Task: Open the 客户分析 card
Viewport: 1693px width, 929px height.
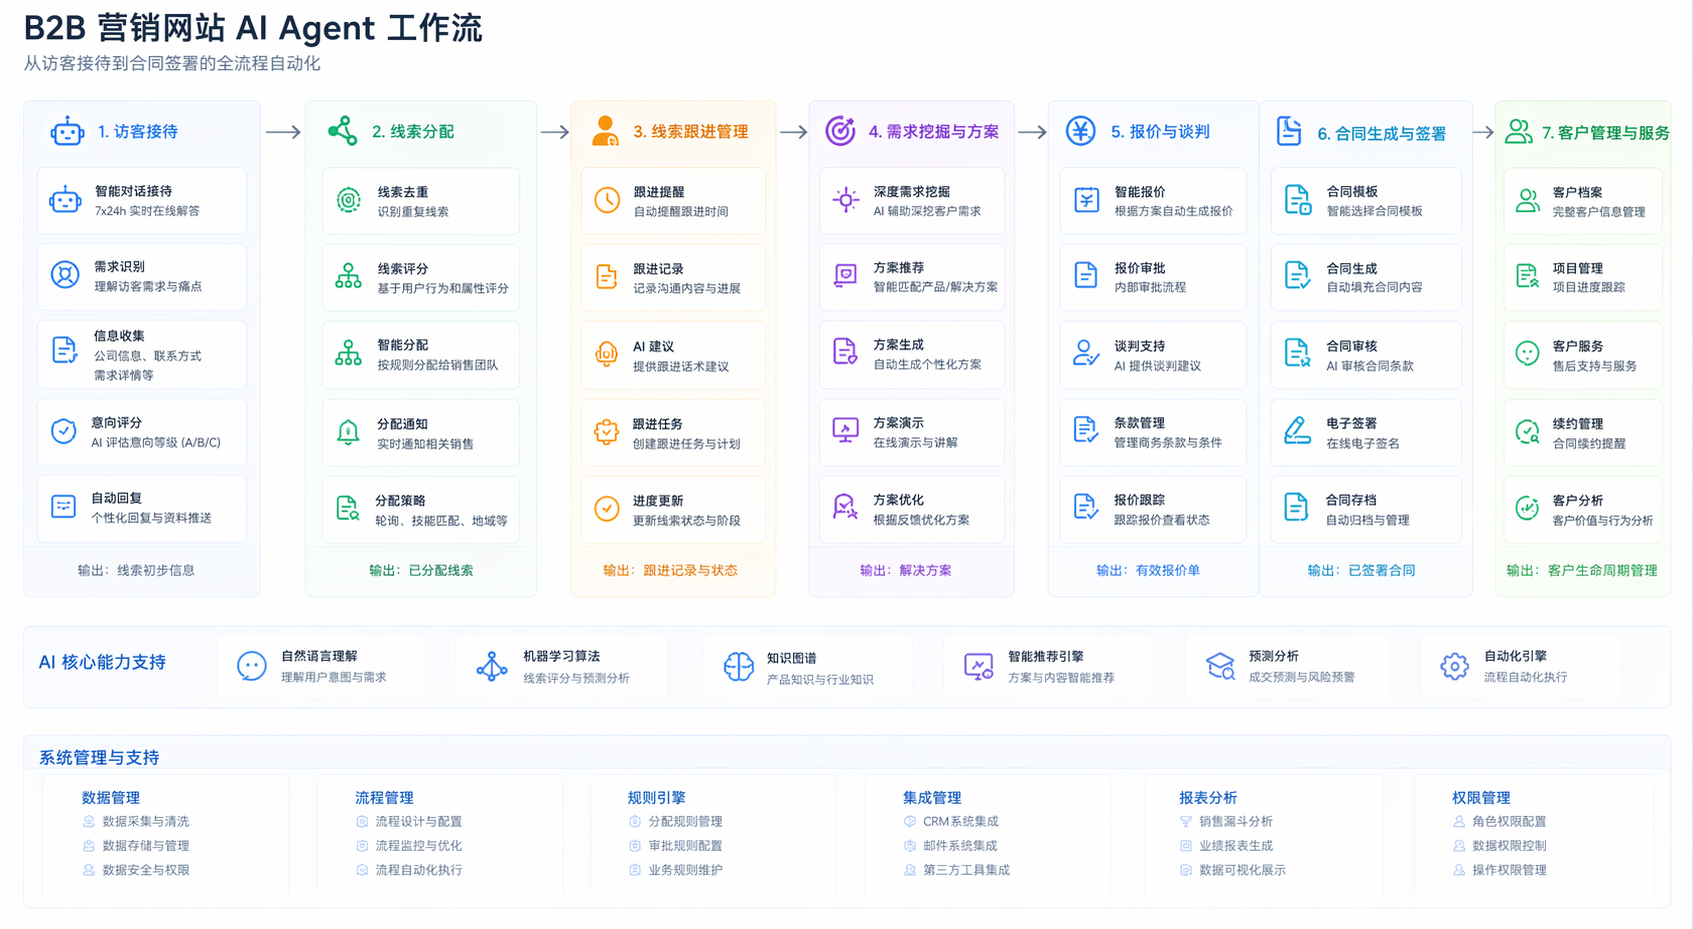Action: (1583, 510)
